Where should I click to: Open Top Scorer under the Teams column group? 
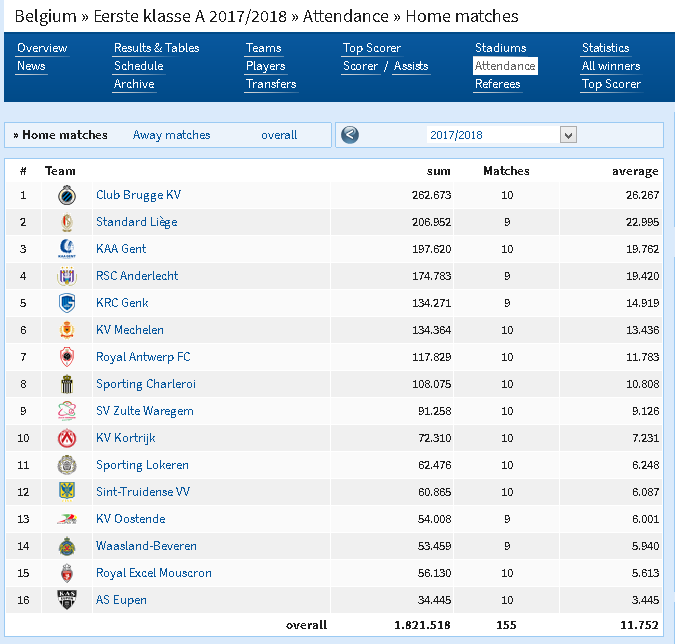click(372, 48)
